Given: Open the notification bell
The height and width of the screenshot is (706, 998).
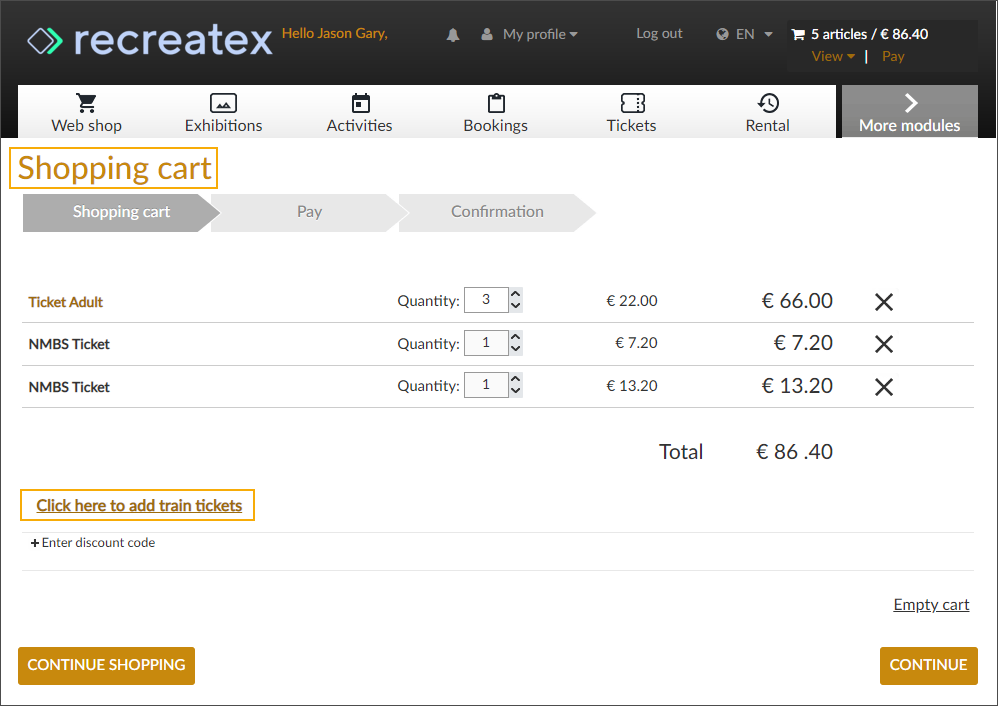Looking at the screenshot, I should click(x=452, y=33).
